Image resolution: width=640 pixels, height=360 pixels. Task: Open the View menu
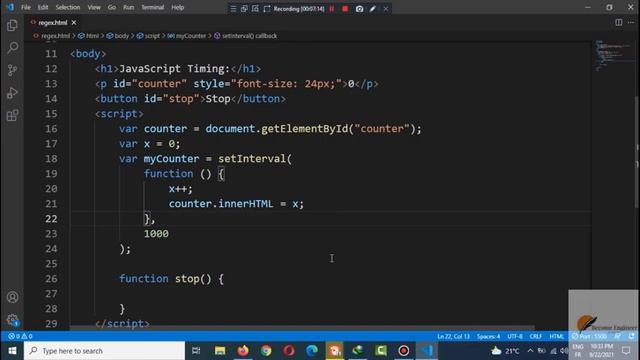[x=94, y=7]
